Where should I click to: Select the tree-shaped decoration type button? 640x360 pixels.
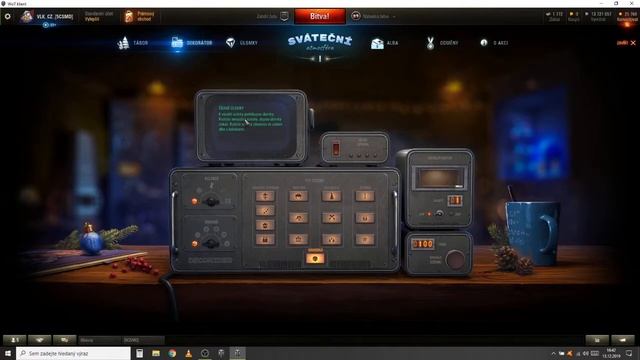tap(331, 196)
